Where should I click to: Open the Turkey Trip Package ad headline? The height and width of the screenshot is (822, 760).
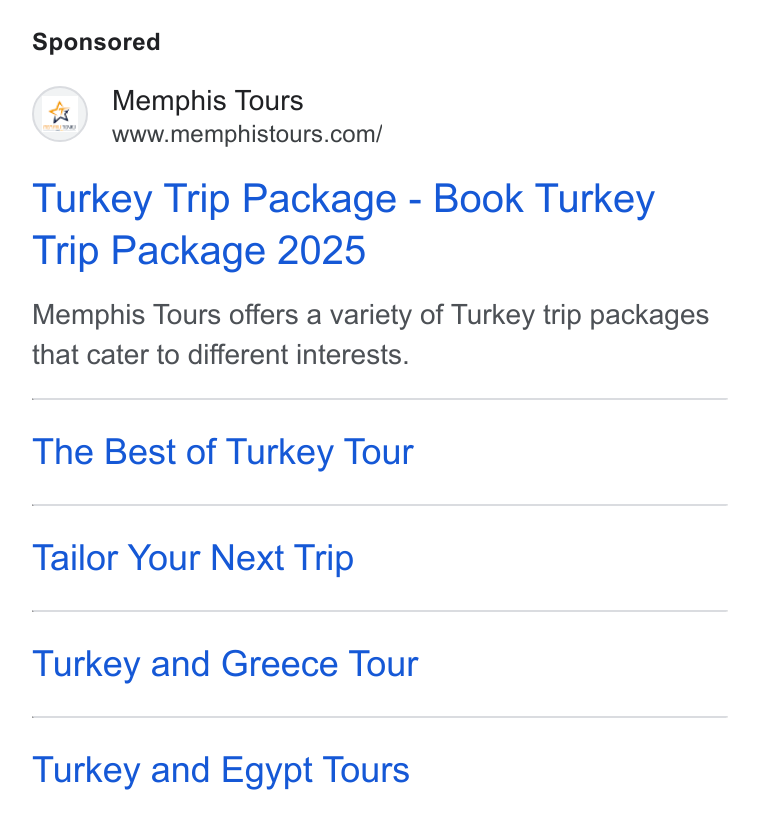[344, 224]
